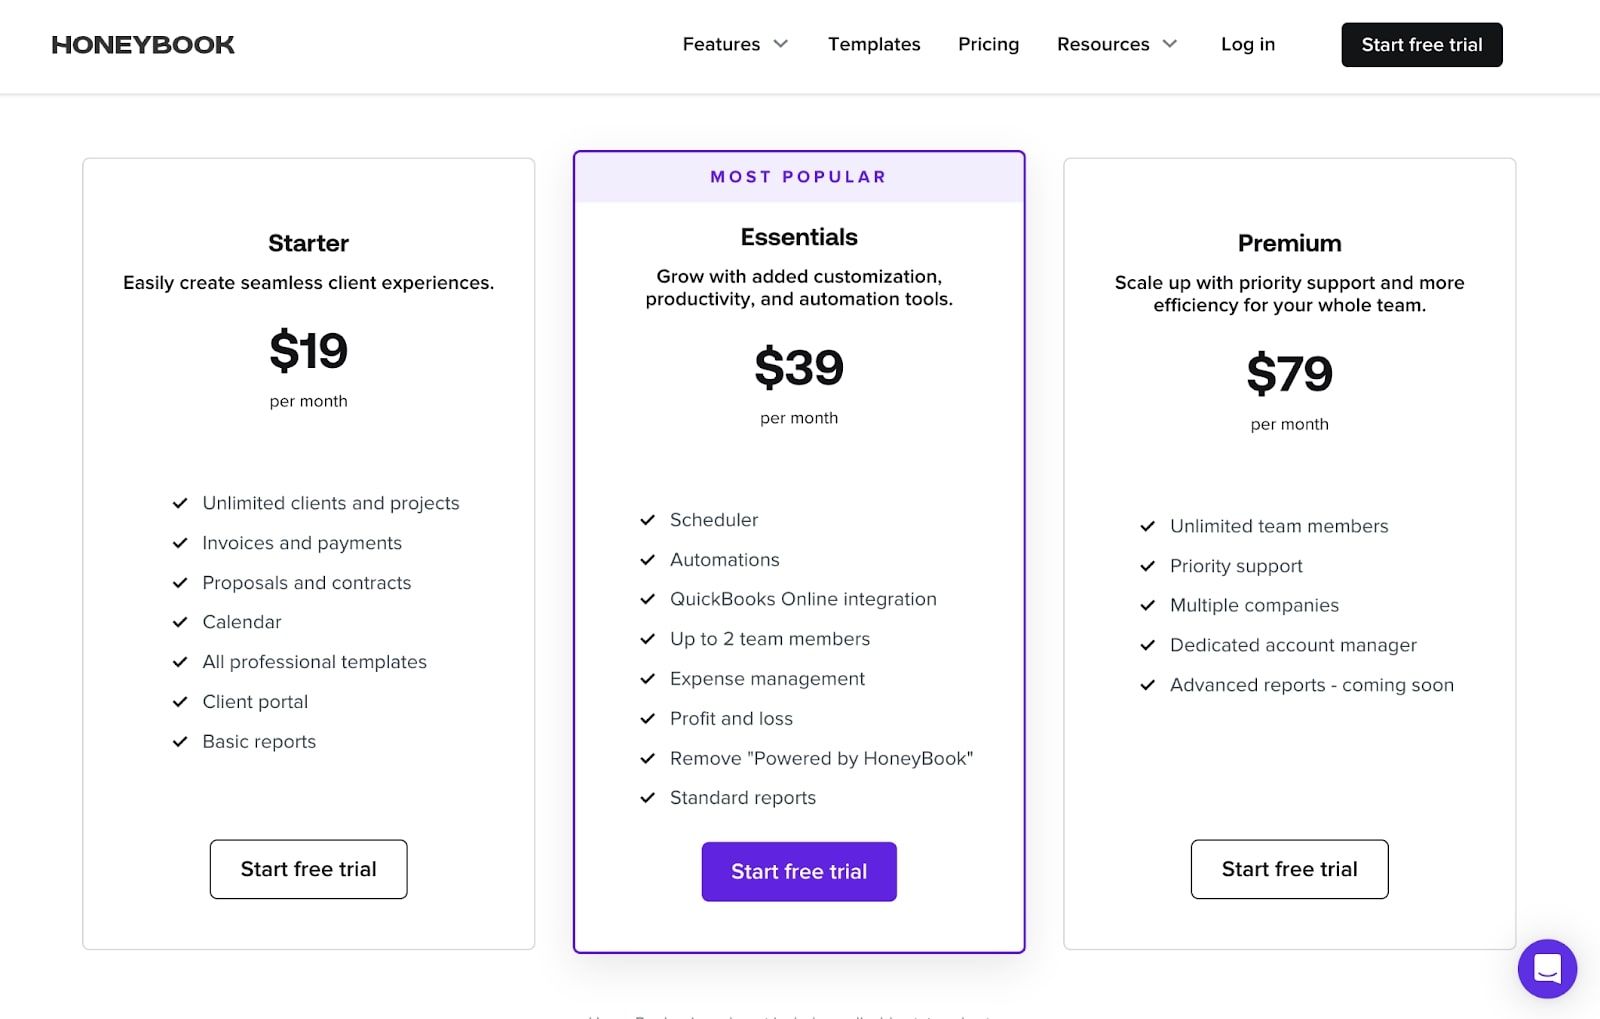Click checkmark beside Profit and loss
Screen dimensions: 1600x1019
pos(648,719)
